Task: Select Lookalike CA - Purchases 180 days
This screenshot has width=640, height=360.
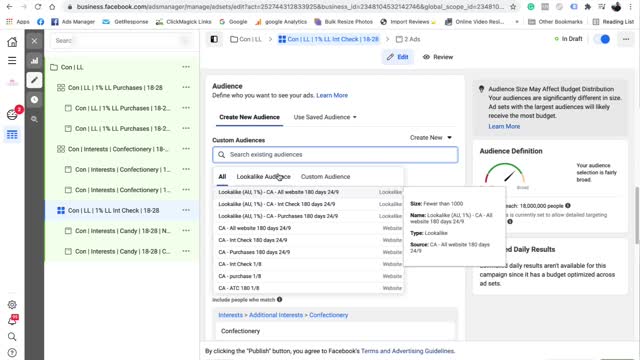Action: click(308, 216)
